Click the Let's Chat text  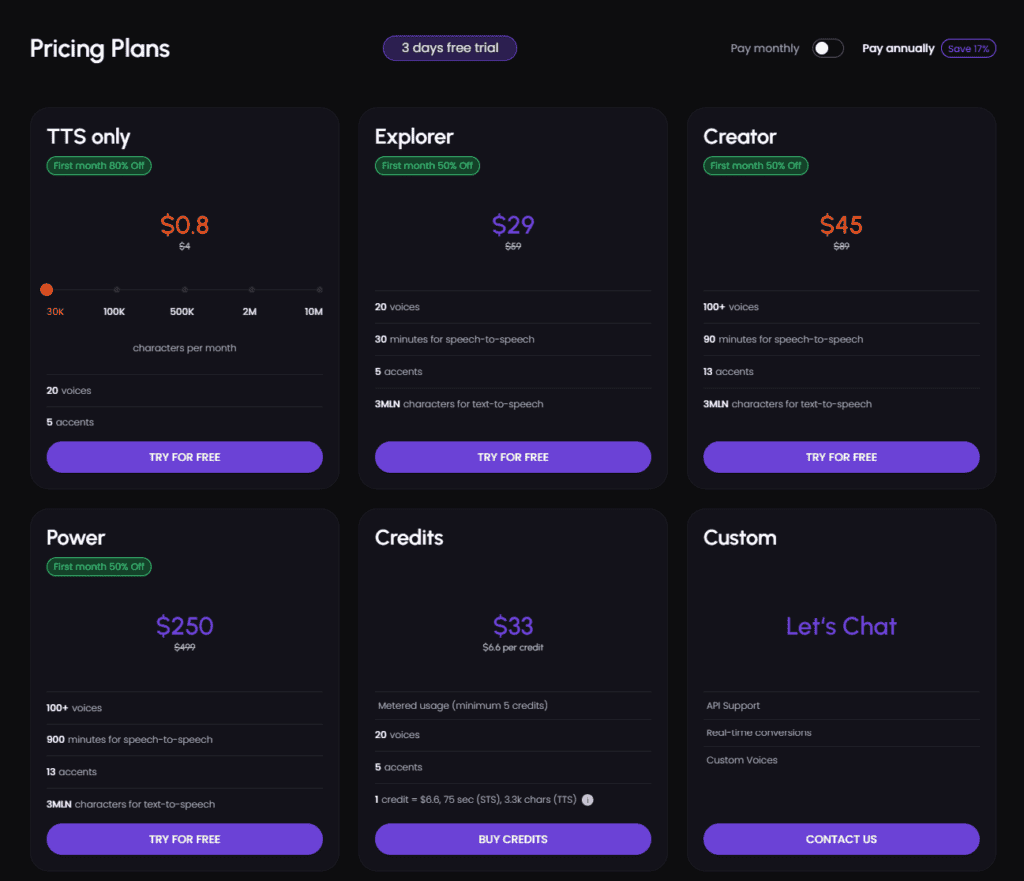point(840,625)
